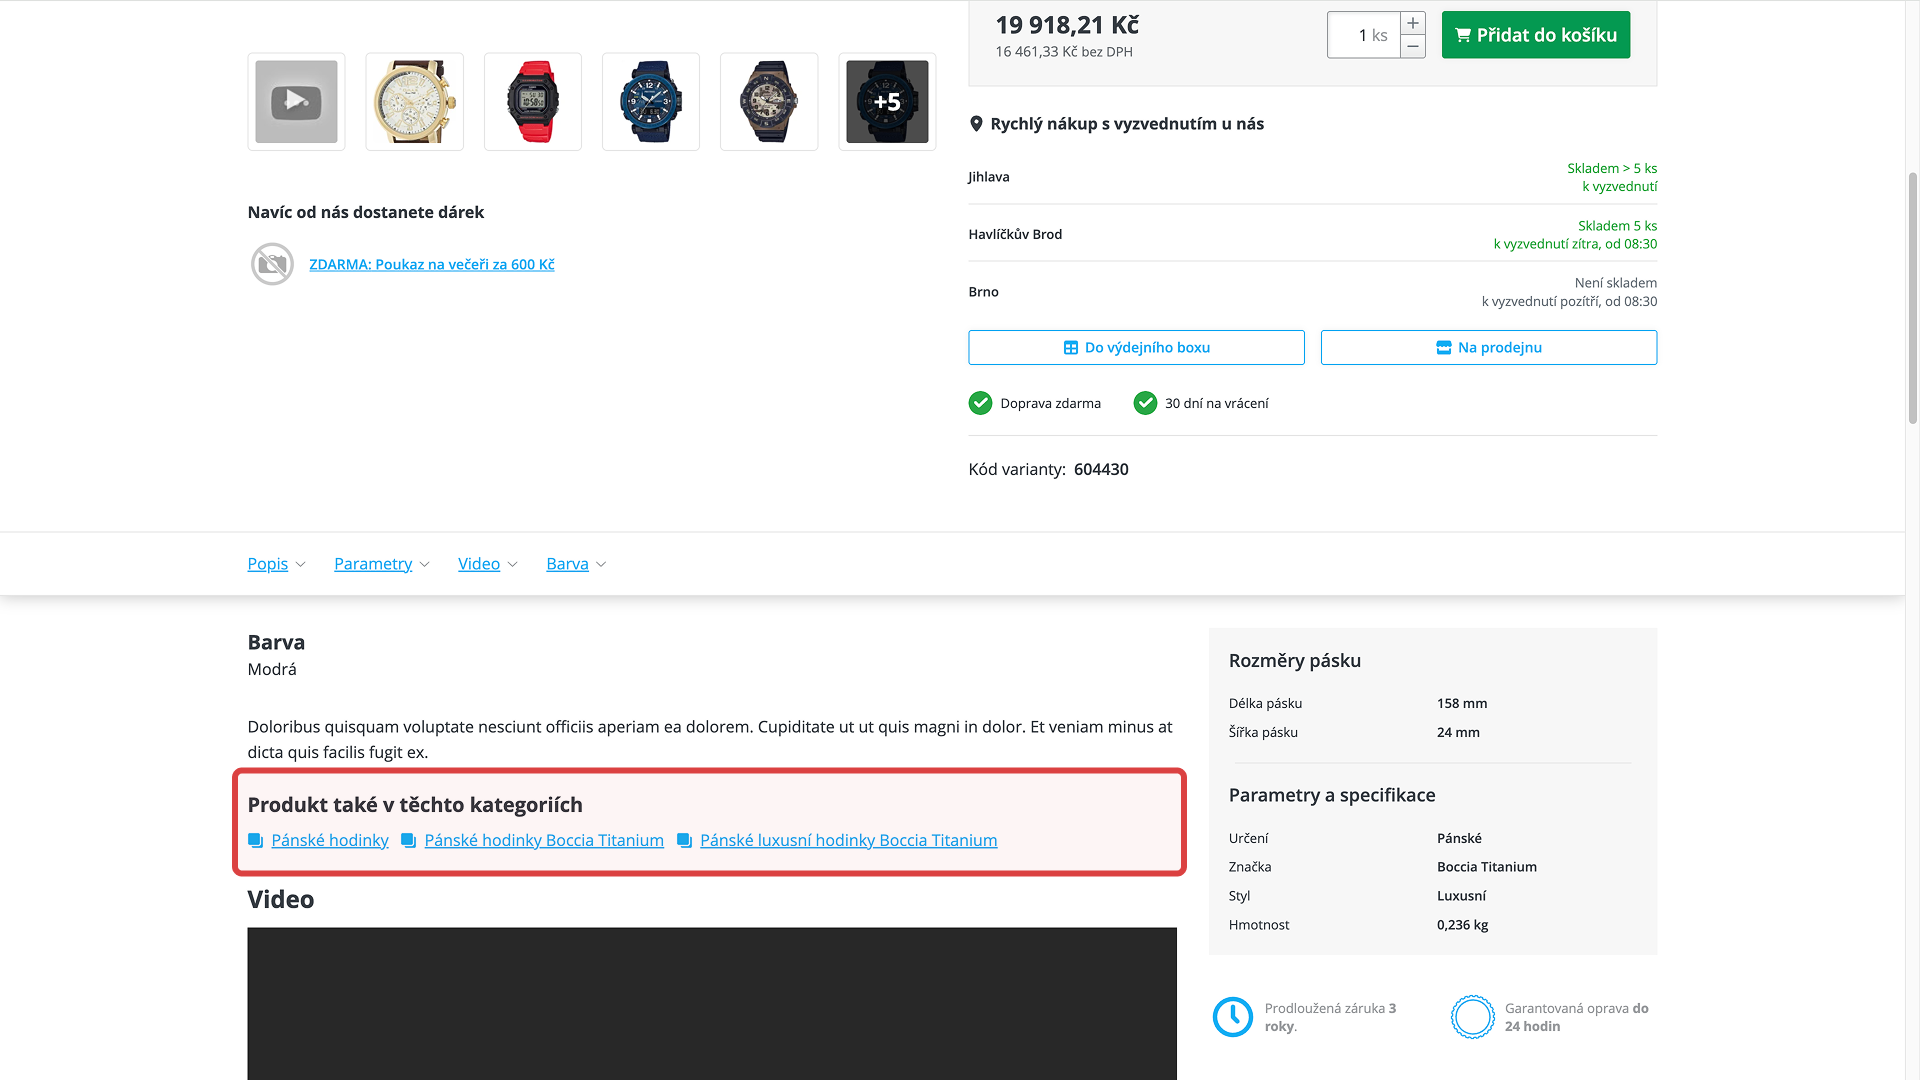Select Na prodejnu pickup button
Image resolution: width=1920 pixels, height=1080 pixels.
pyautogui.click(x=1488, y=347)
